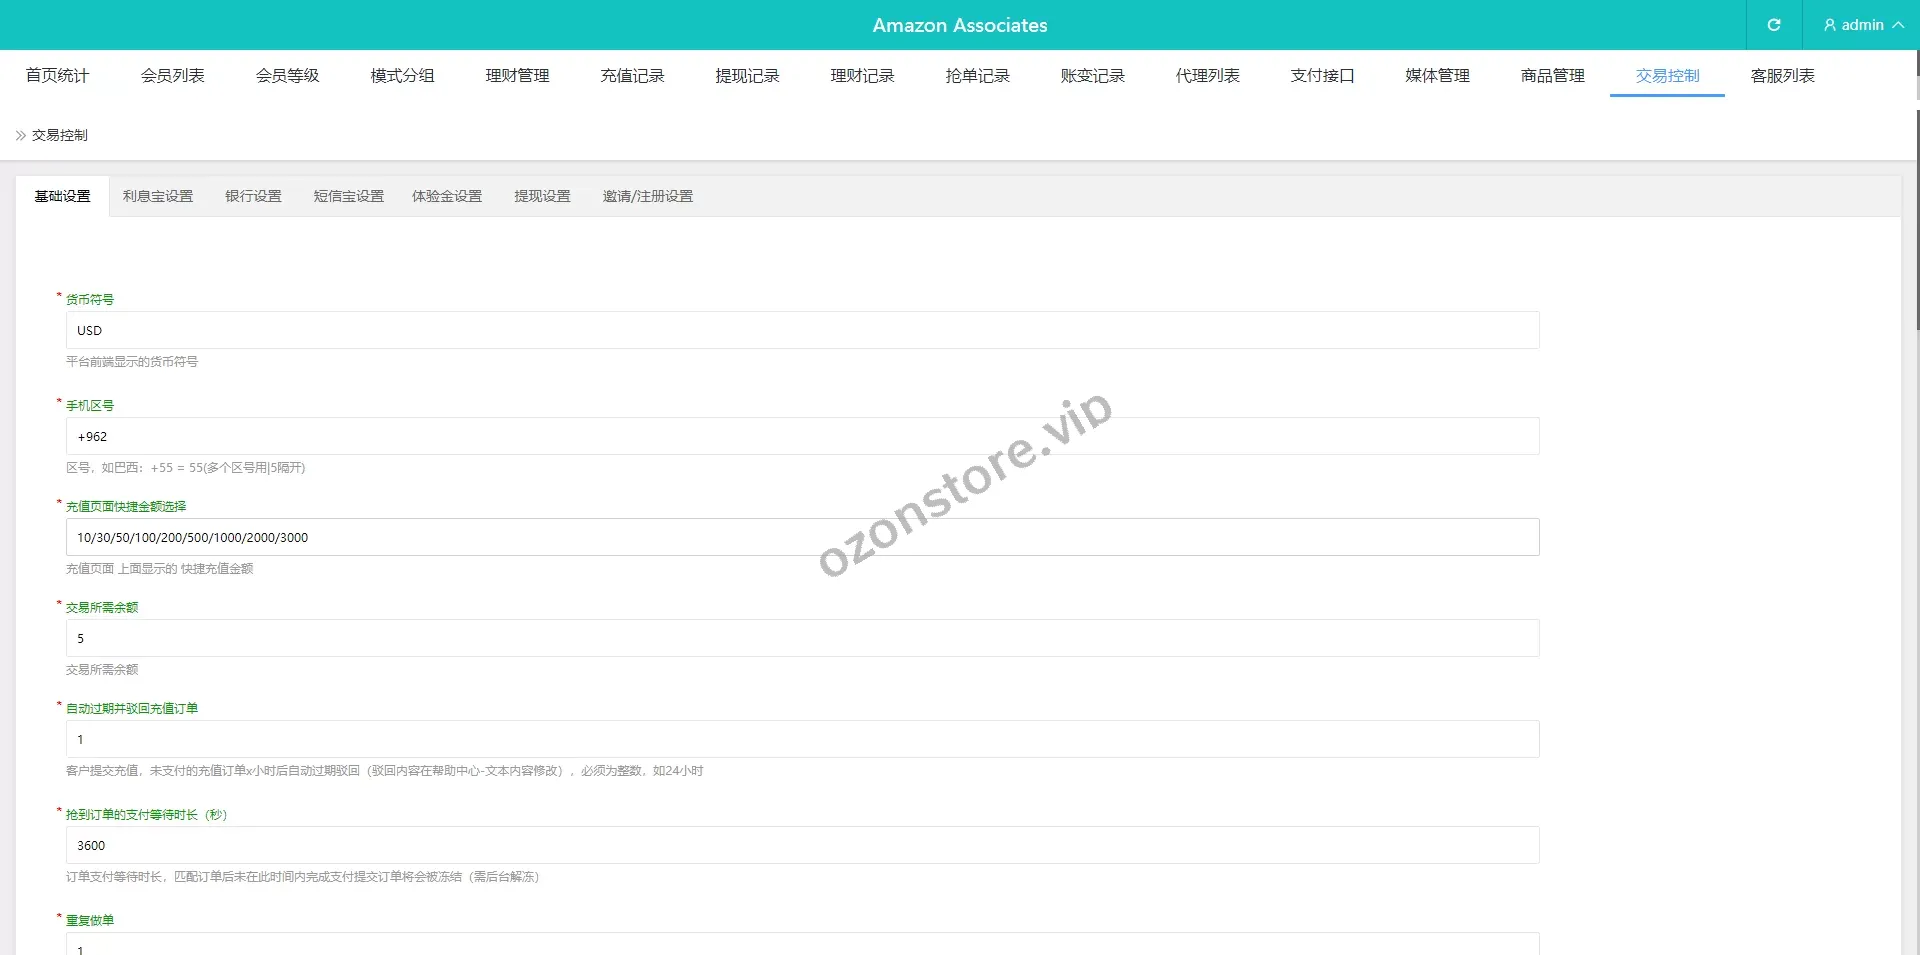Open the 首页统计 menu item
This screenshot has width=1920, height=955.
tap(57, 75)
